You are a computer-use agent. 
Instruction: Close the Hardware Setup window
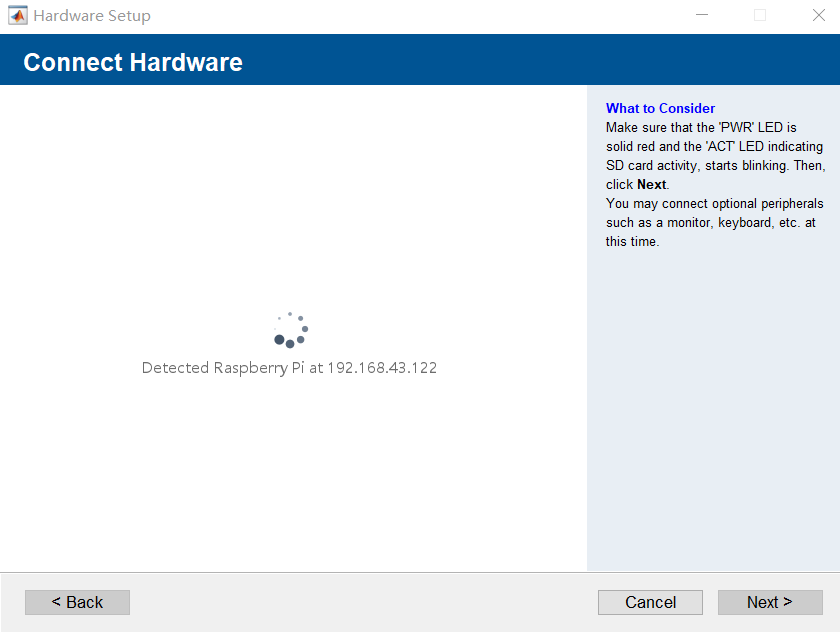[817, 15]
